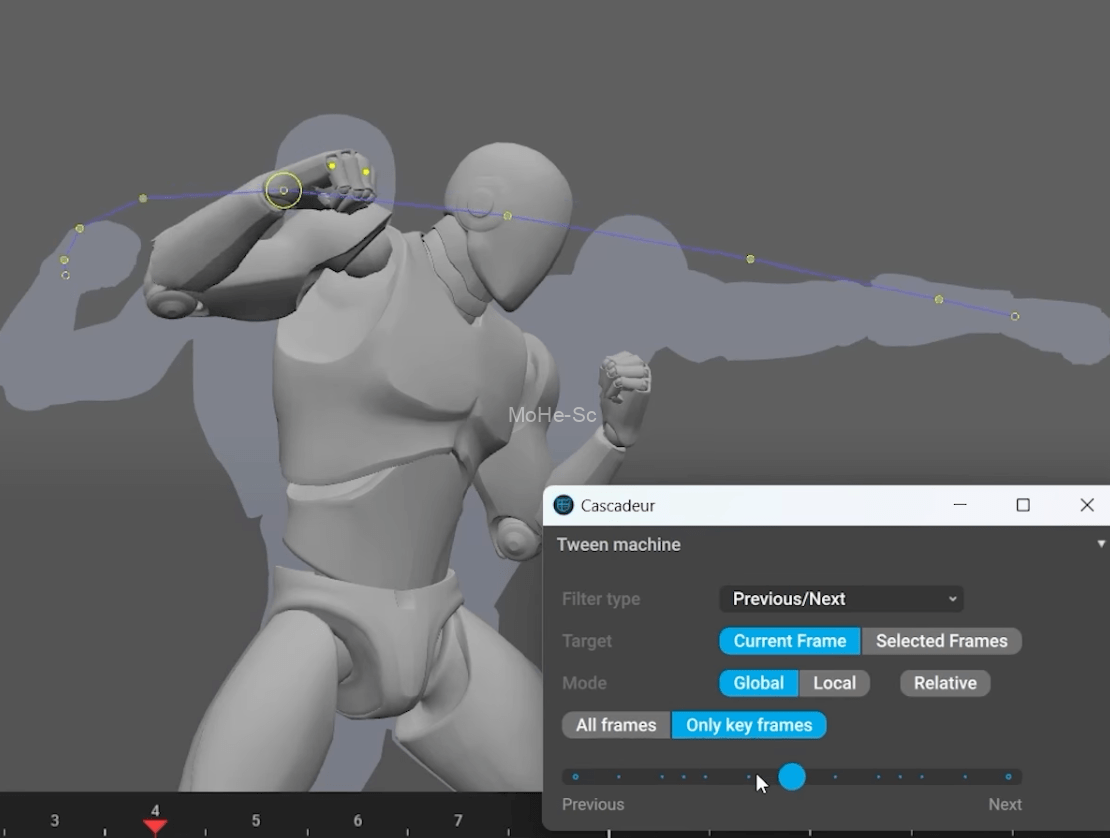Click the trajectory point at far right end
The image size is (1110, 838).
coord(1015,317)
